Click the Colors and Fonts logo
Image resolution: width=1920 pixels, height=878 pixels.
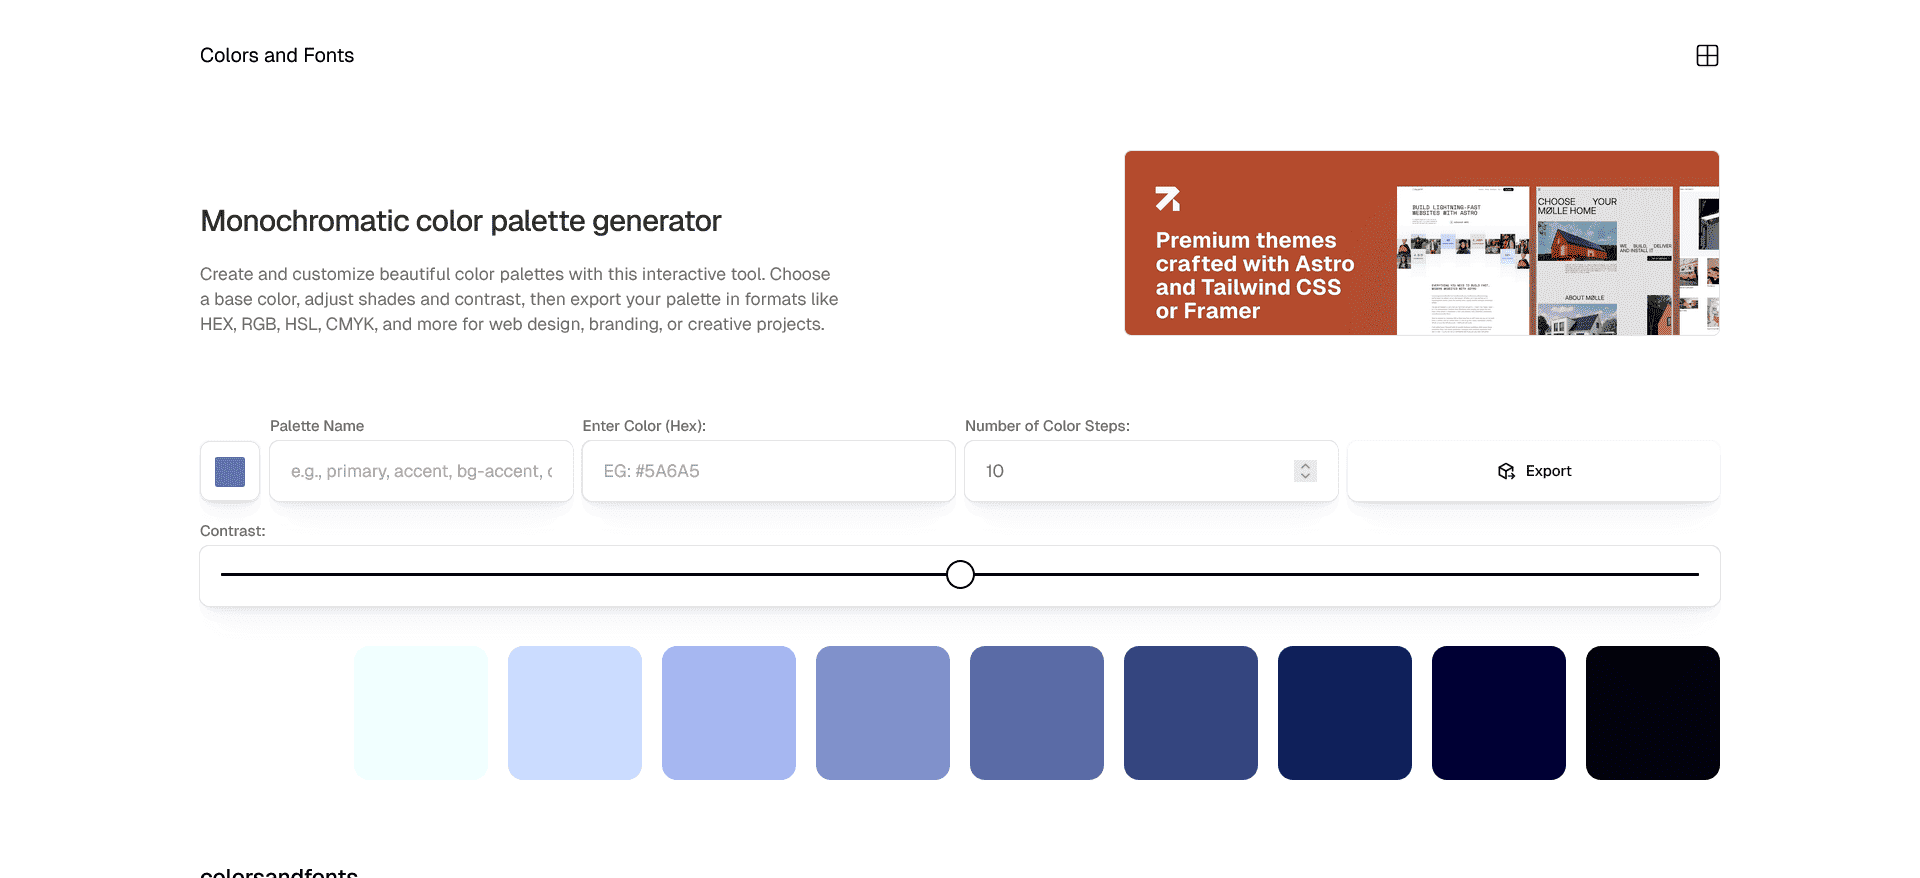pyautogui.click(x=277, y=55)
